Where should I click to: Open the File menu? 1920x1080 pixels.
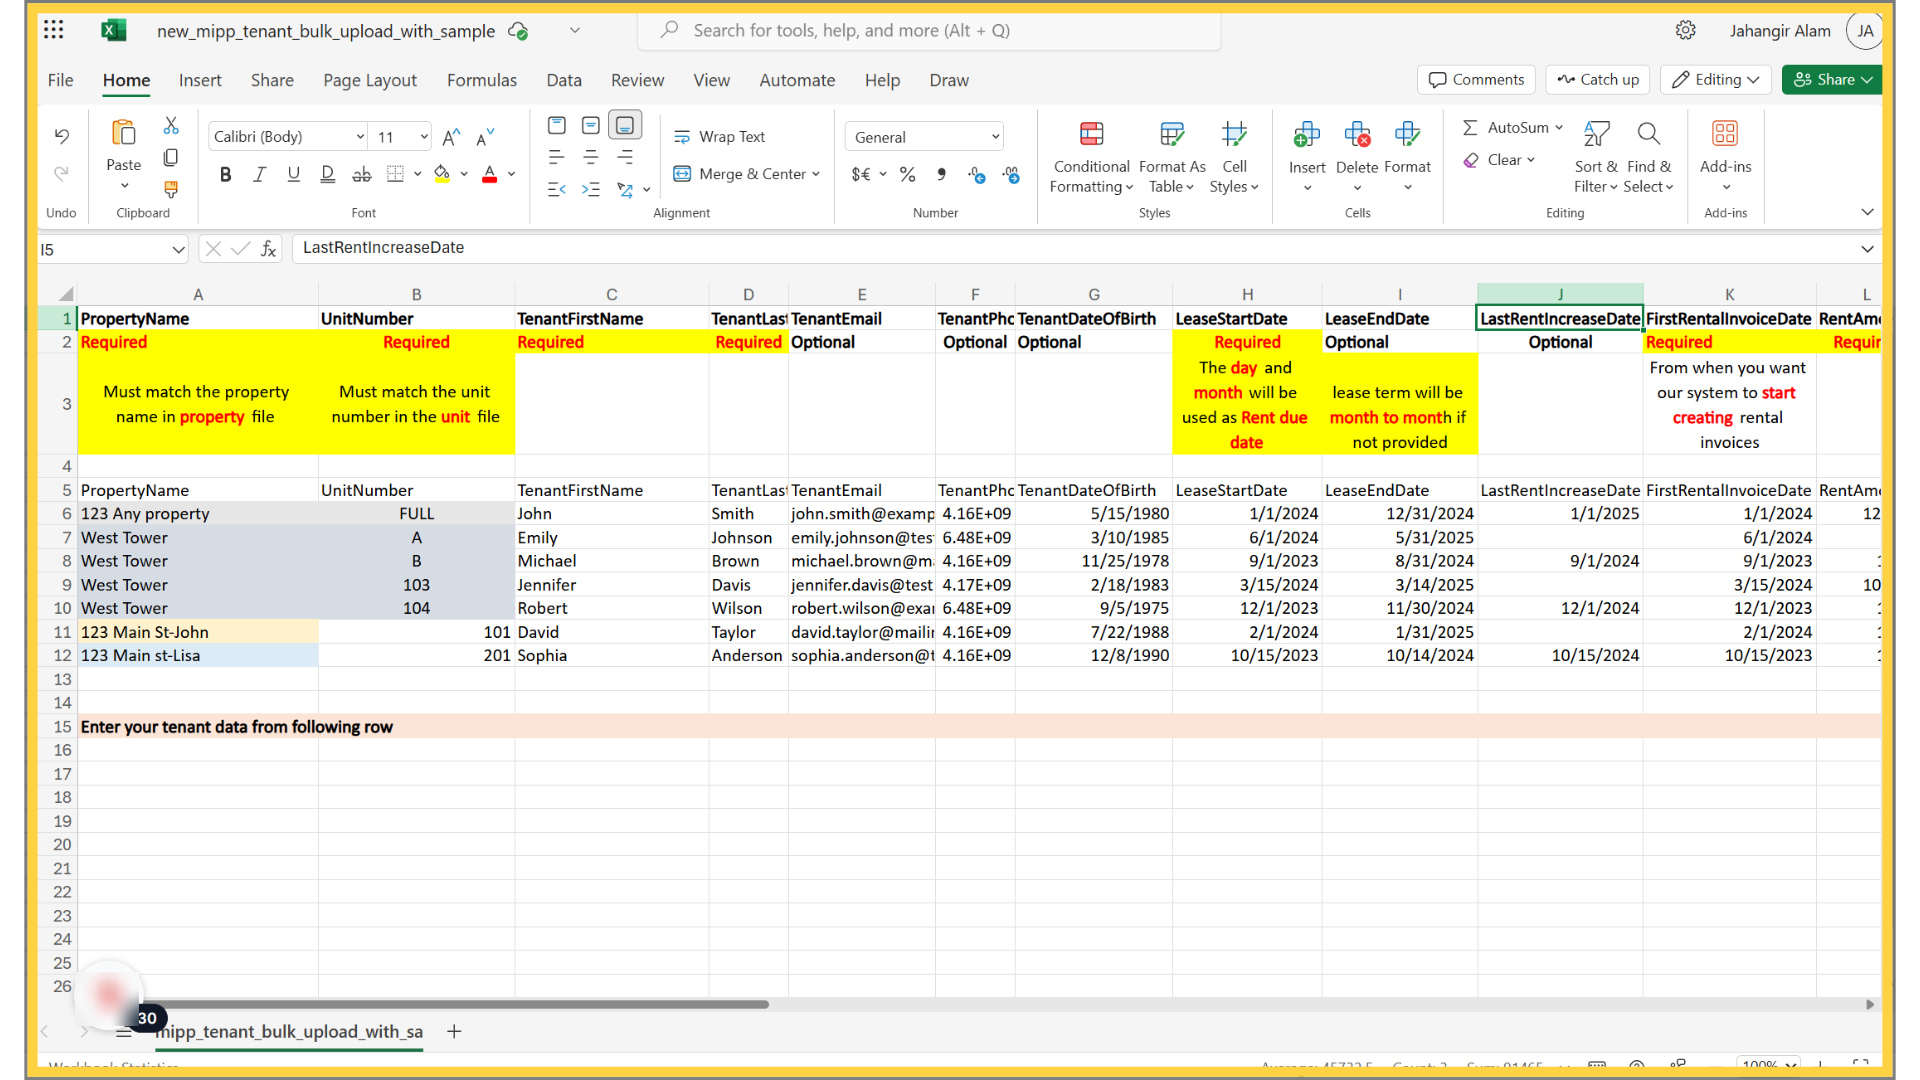pos(61,80)
